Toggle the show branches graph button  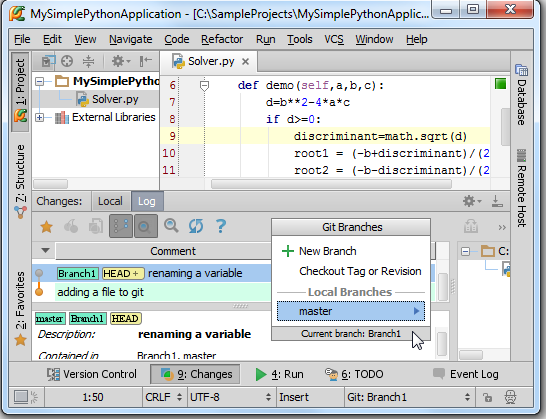[121, 226]
